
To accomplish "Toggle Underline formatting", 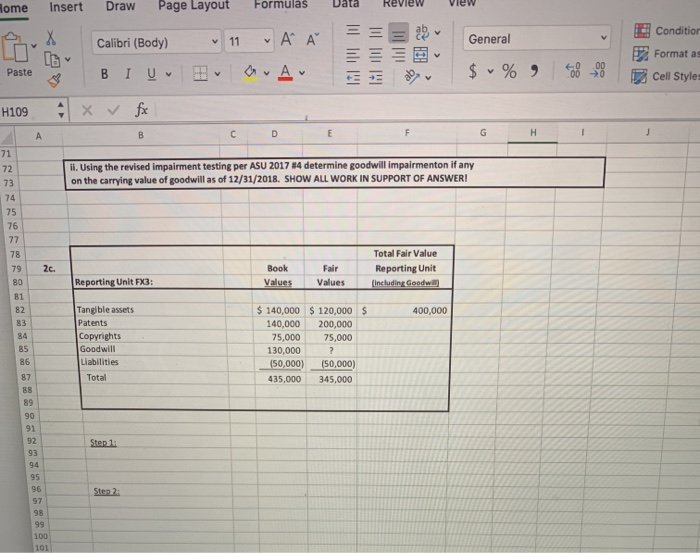I will point(152,74).
